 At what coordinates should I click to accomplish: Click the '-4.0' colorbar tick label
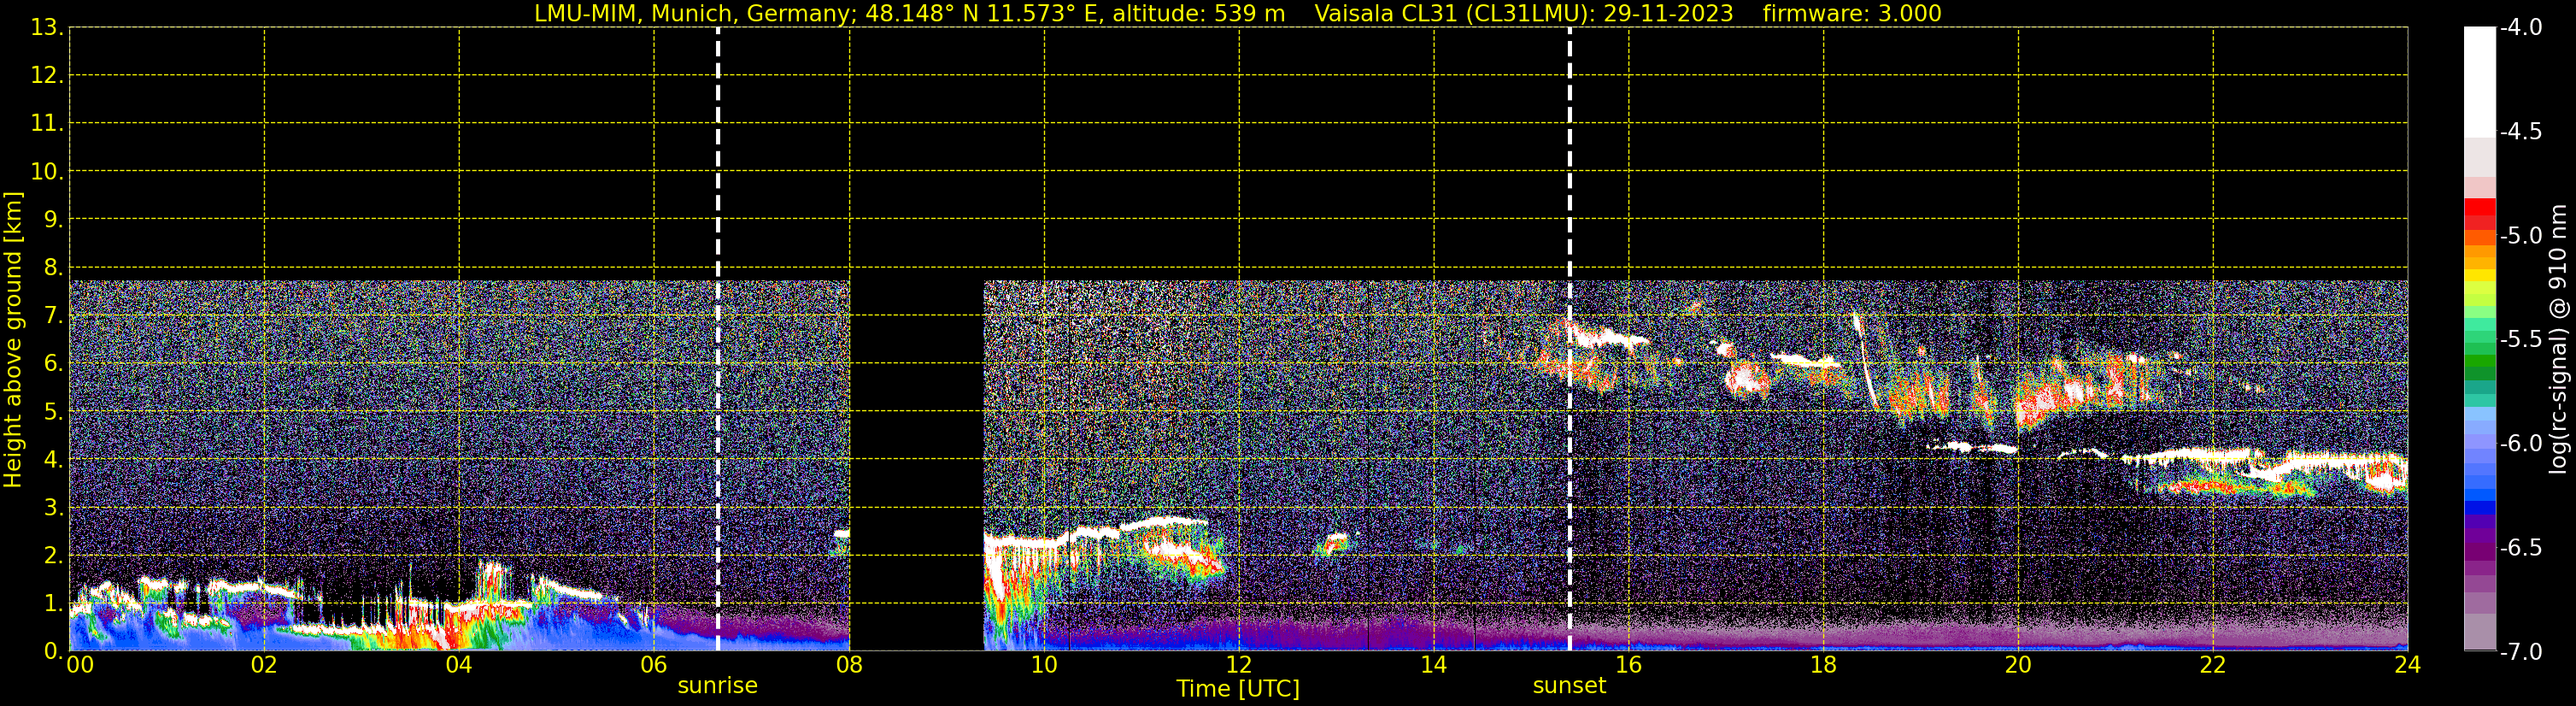click(2520, 27)
